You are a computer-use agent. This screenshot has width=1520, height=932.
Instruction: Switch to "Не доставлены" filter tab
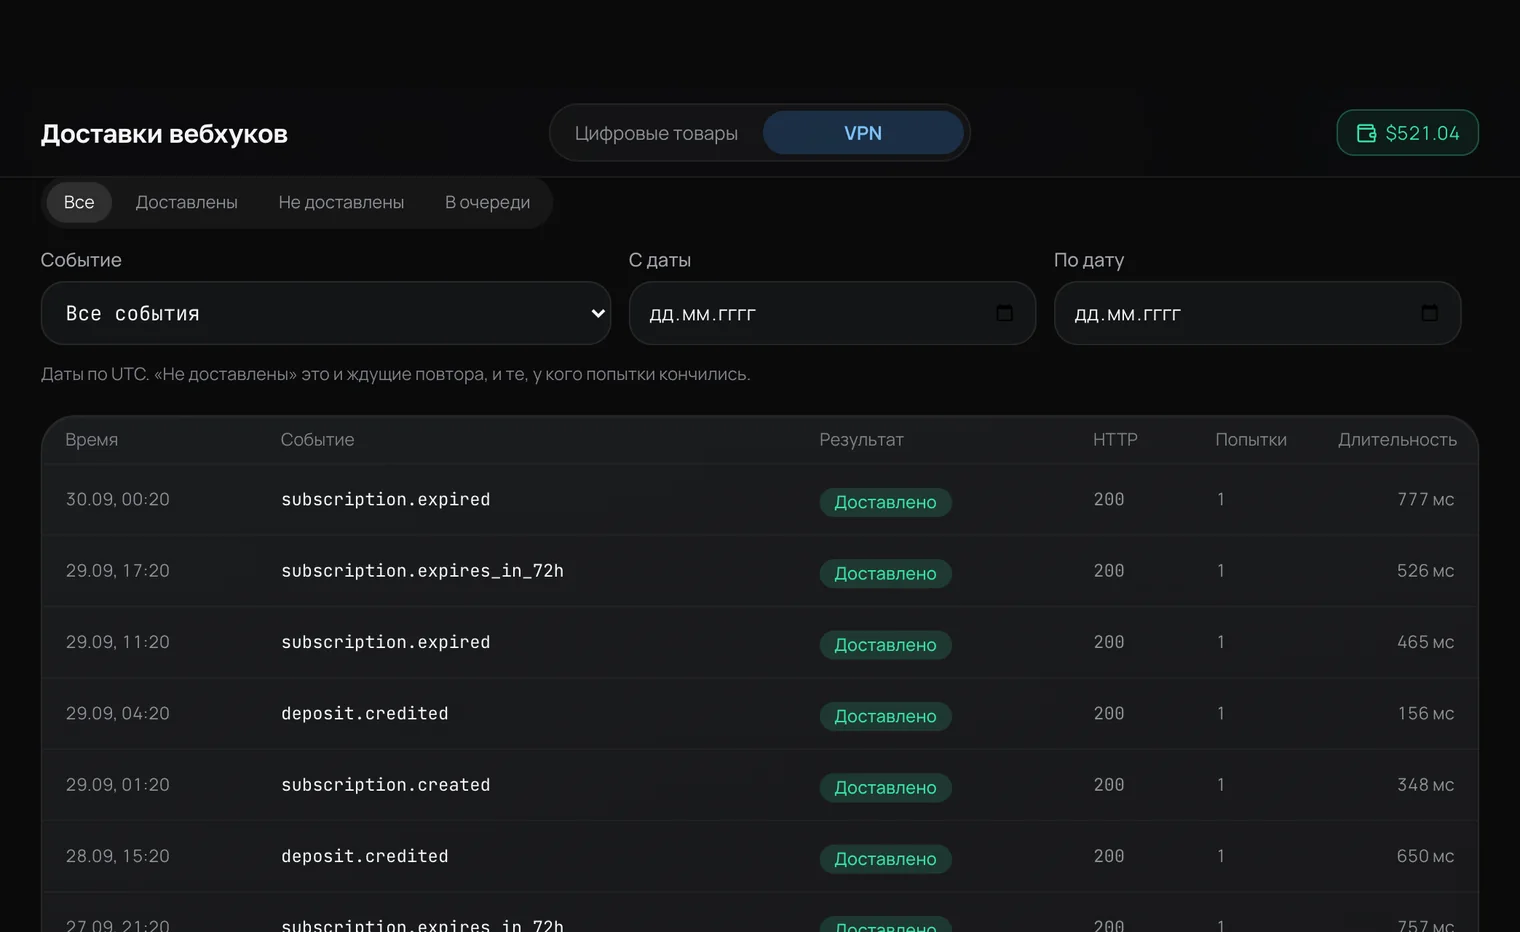341,202
